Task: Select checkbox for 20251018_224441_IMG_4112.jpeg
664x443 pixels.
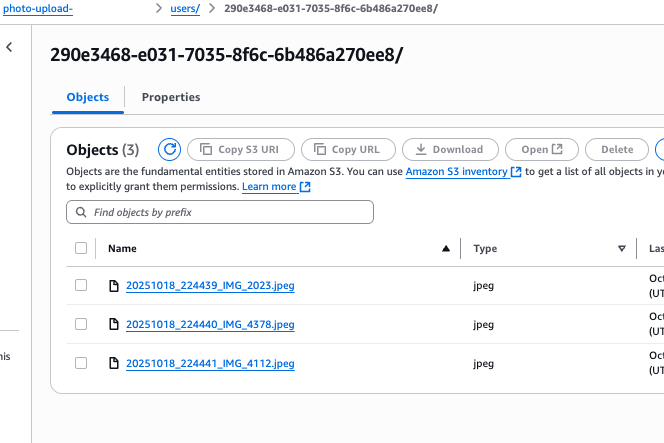Action: pyautogui.click(x=81, y=363)
